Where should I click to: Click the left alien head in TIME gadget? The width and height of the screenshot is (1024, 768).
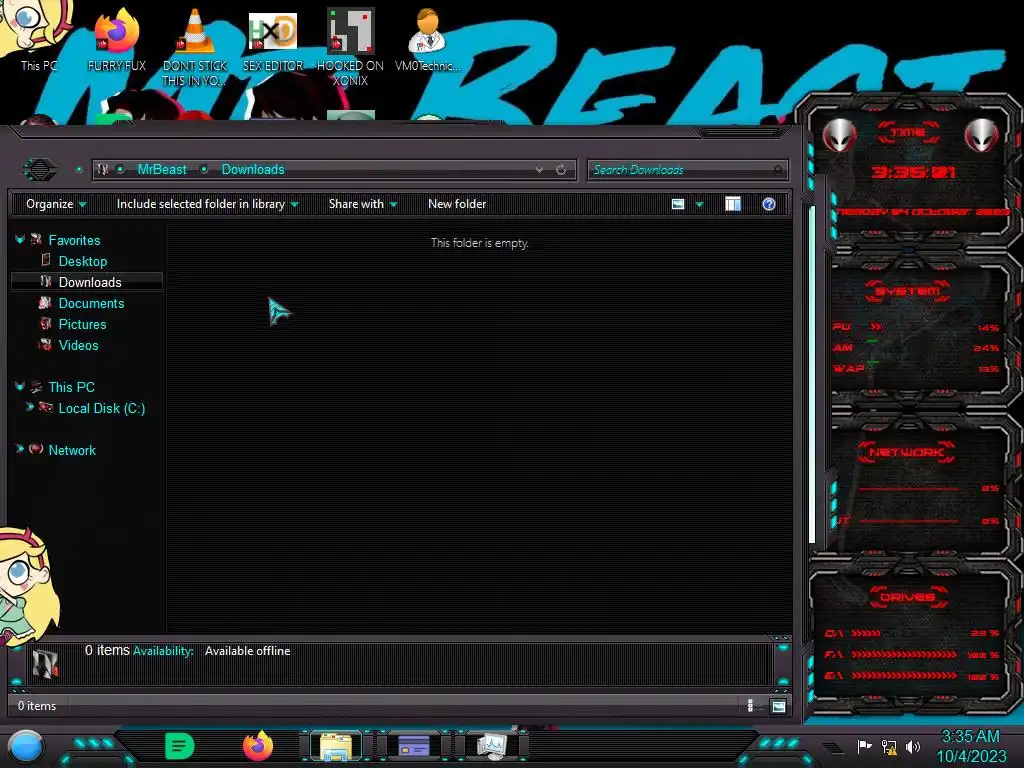pyautogui.click(x=839, y=135)
